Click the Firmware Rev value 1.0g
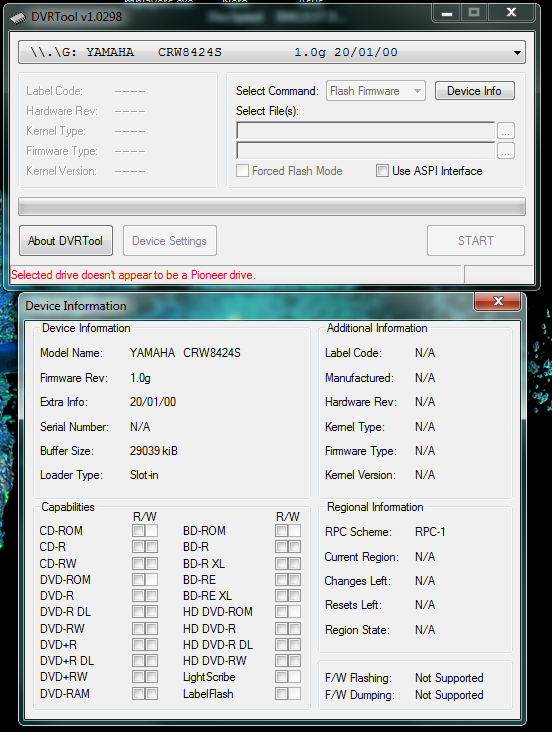Viewport: 552px width, 732px height. 140,378
